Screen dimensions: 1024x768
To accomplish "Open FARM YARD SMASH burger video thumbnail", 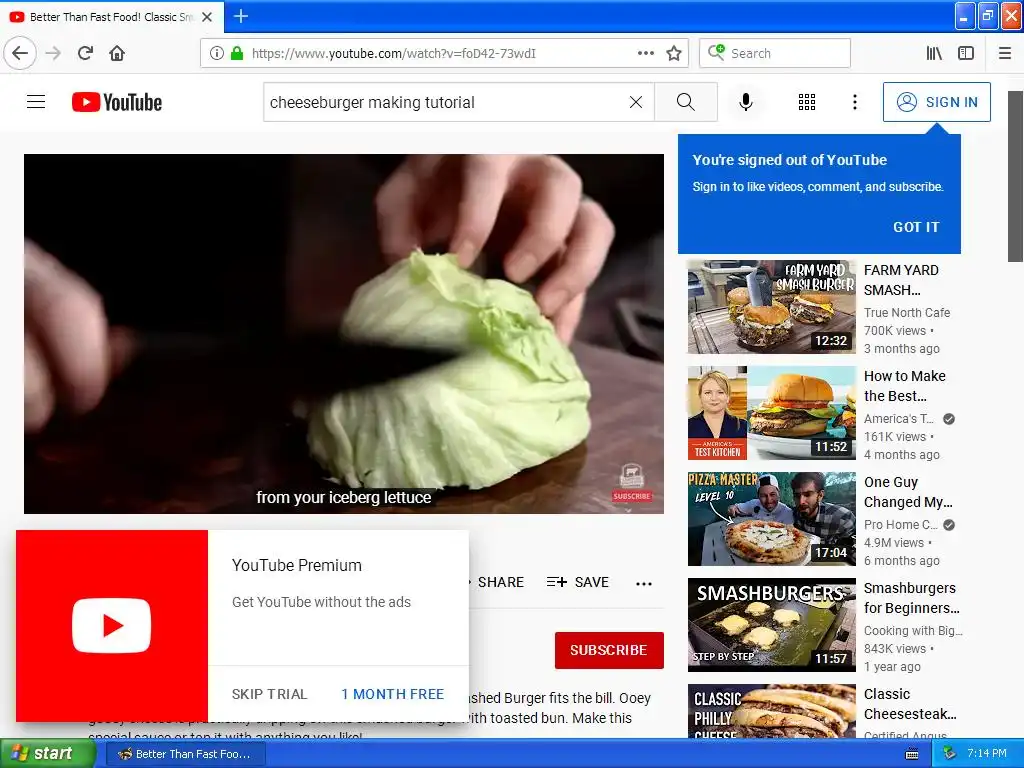I will coord(771,307).
